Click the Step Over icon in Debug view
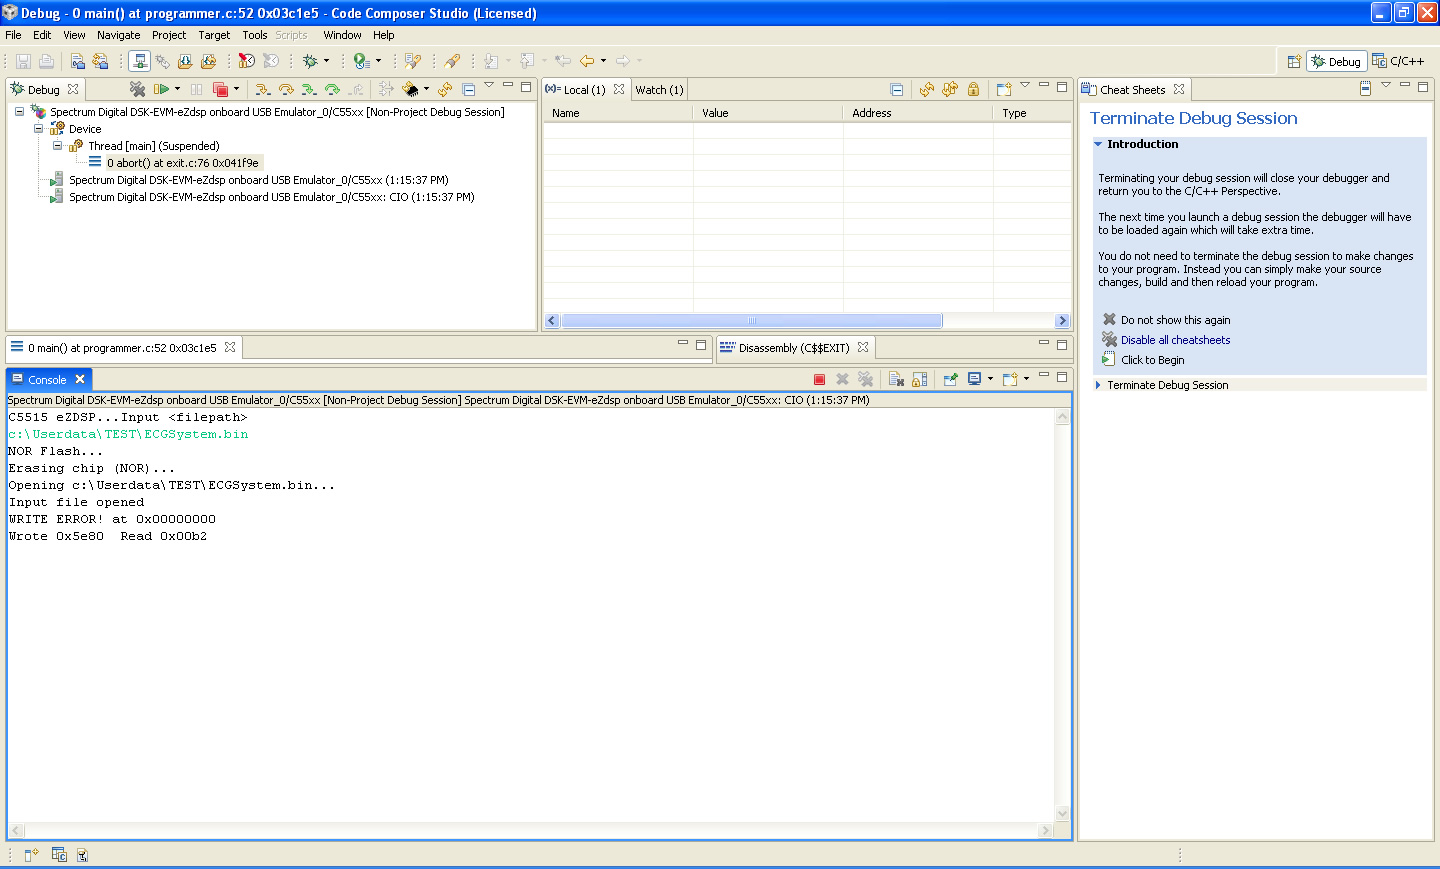Screen dimensions: 1440x869 point(286,89)
